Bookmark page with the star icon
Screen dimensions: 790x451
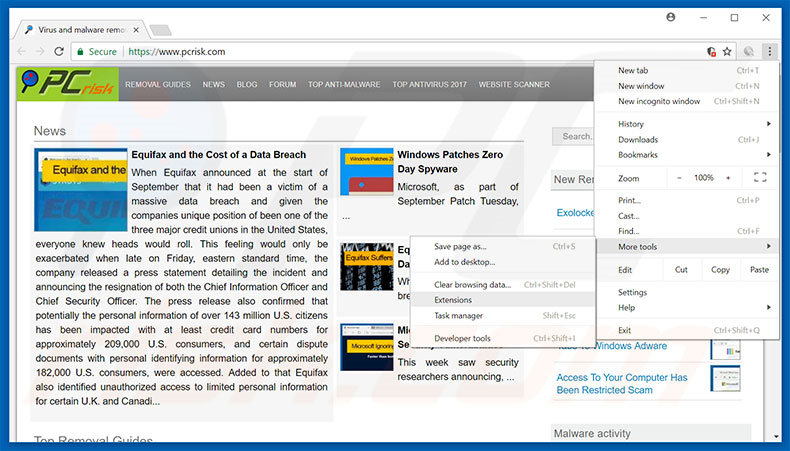pos(727,51)
